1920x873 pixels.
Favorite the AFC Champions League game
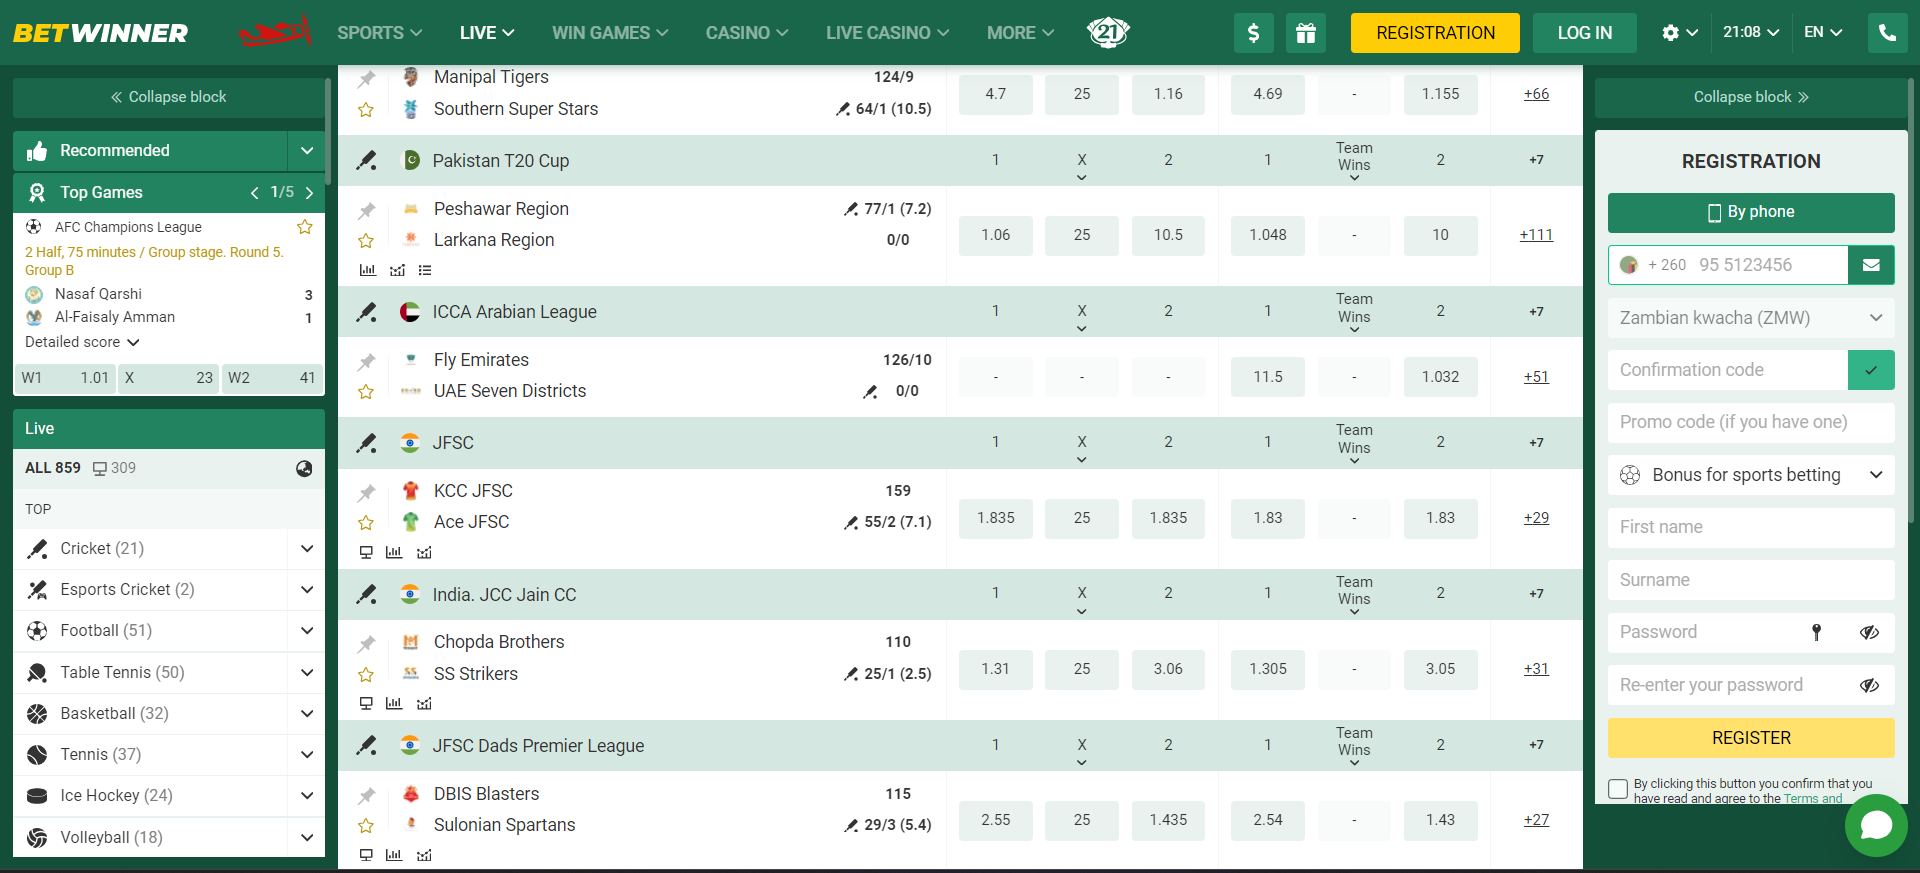[x=305, y=227]
